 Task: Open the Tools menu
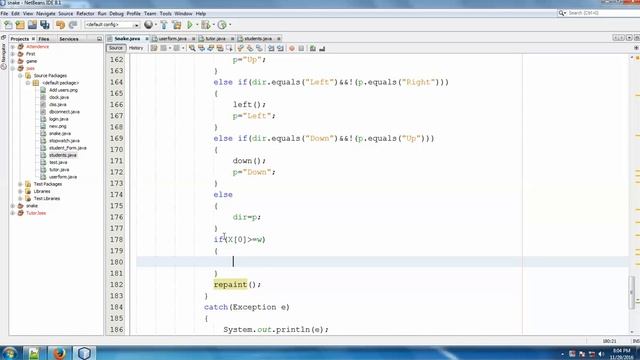[165, 13]
